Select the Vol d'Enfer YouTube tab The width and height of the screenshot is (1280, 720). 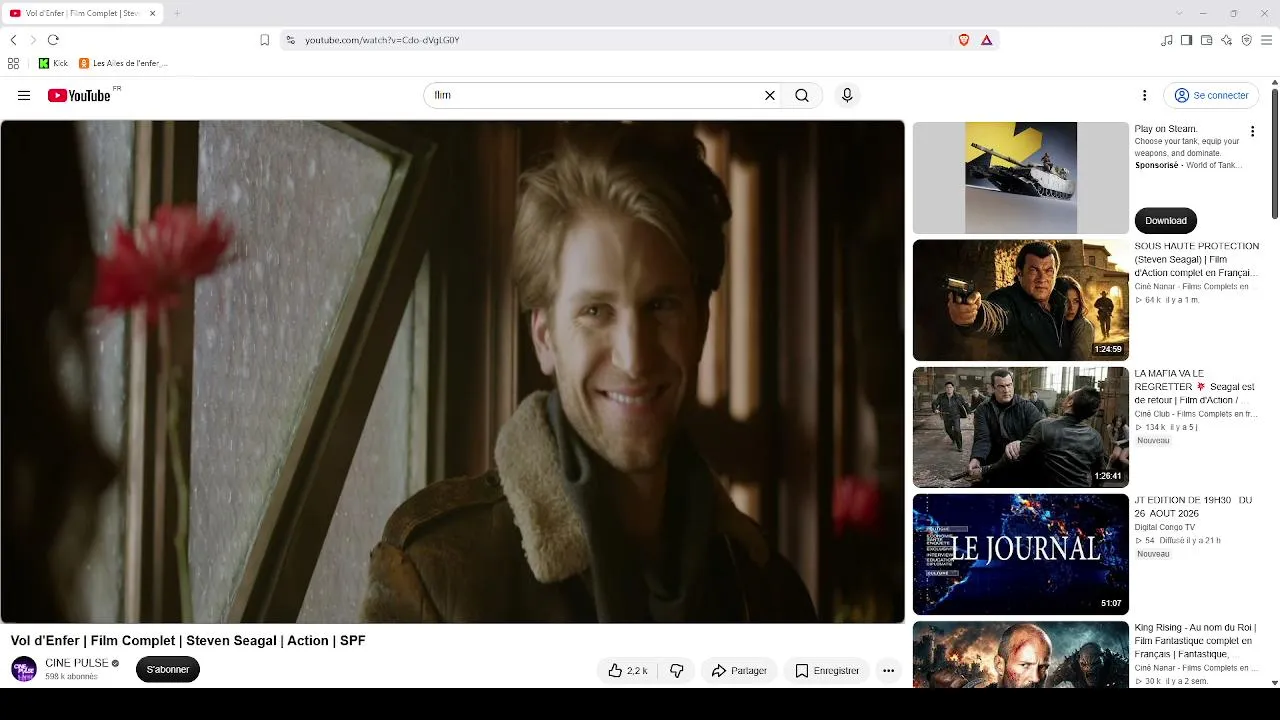[x=82, y=13]
